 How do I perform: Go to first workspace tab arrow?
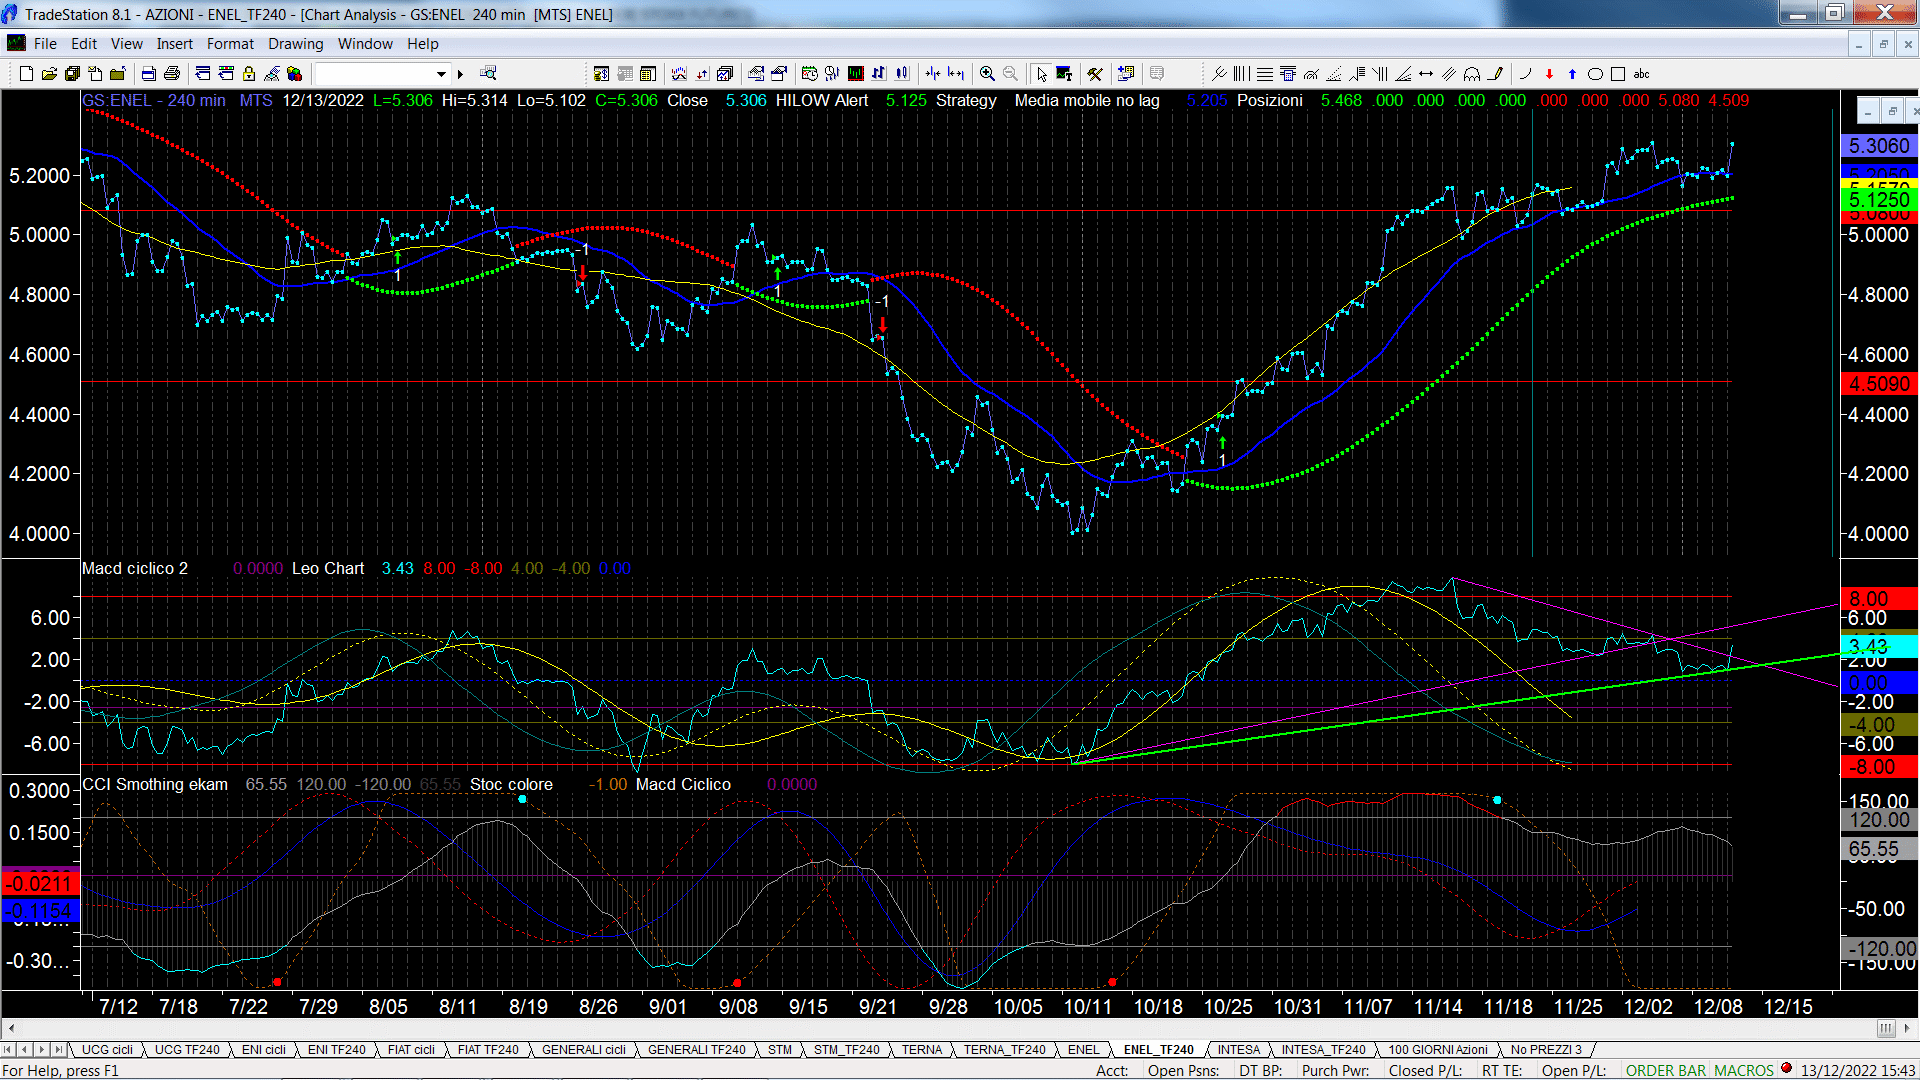tap(8, 1050)
